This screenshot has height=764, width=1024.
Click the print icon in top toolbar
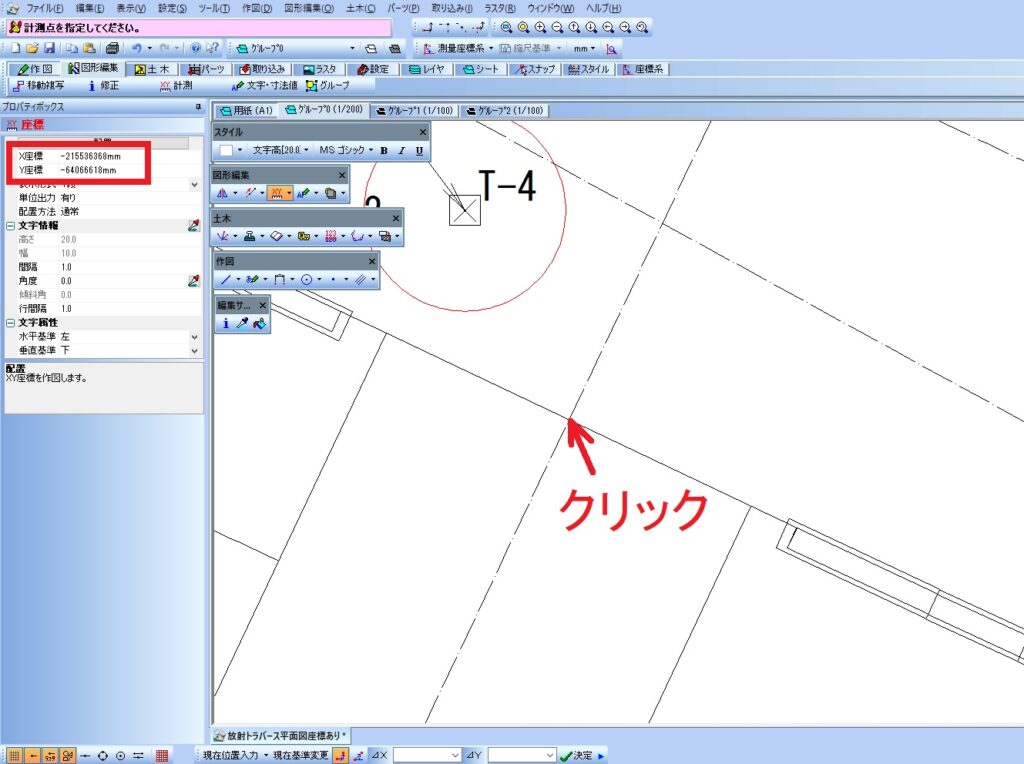(x=113, y=47)
